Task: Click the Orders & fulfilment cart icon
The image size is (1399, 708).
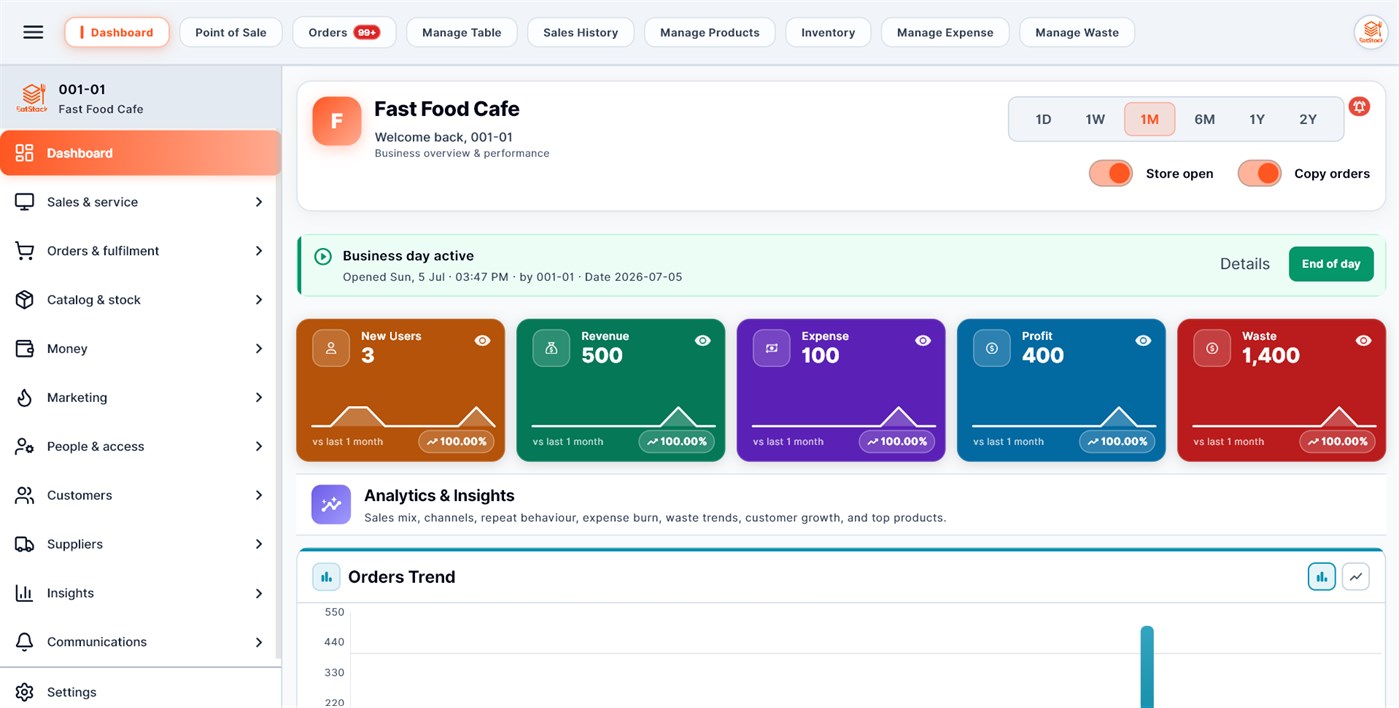Action: [25, 251]
